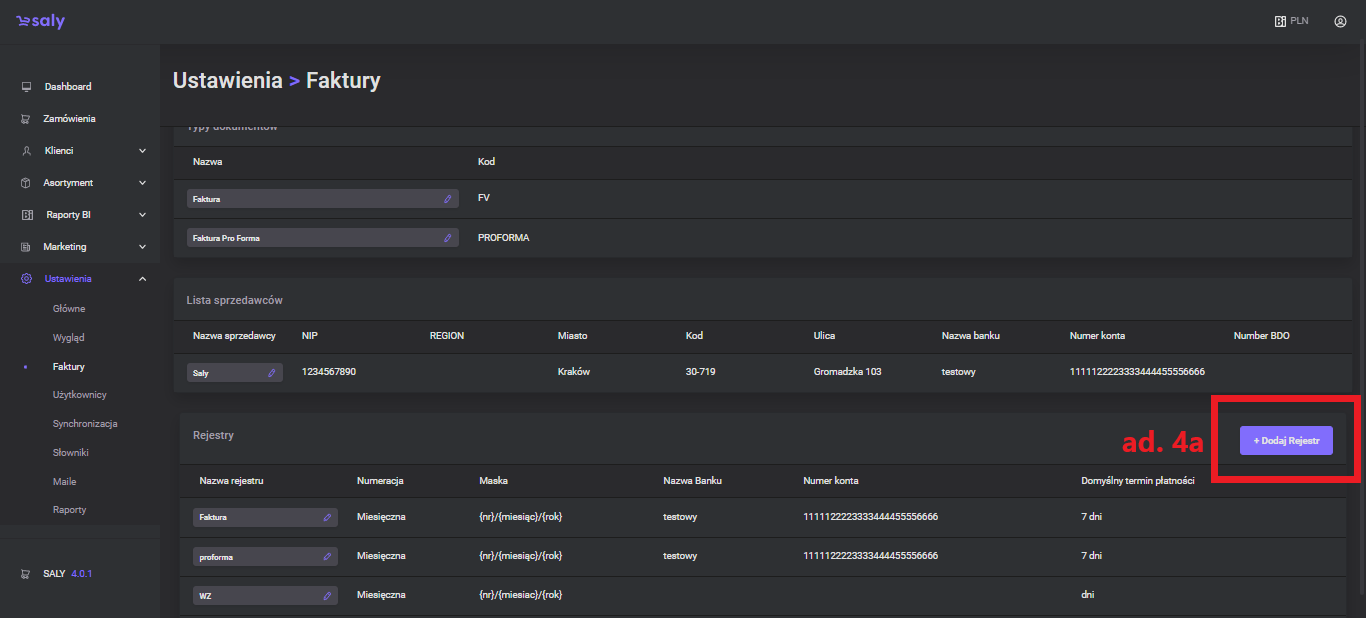1366x618 pixels.
Task: Click pencil icon on WZ registry
Action: click(327, 596)
